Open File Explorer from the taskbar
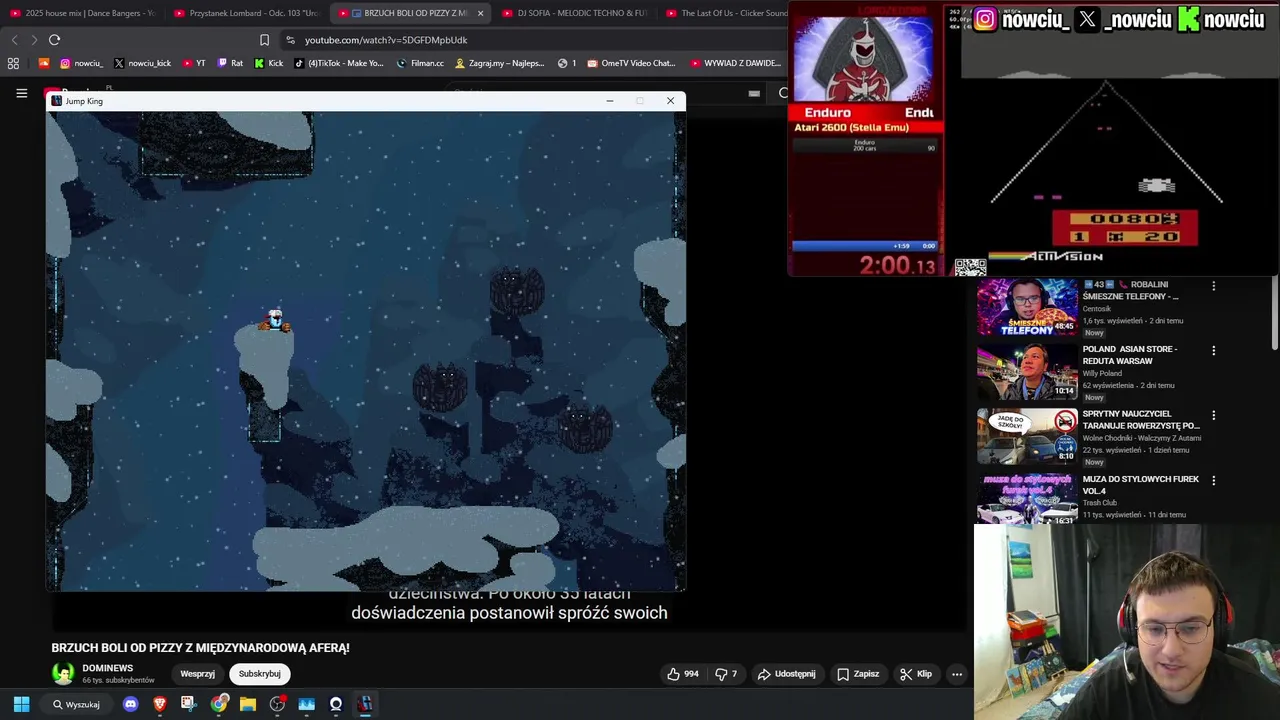The width and height of the screenshot is (1280, 720). (248, 704)
